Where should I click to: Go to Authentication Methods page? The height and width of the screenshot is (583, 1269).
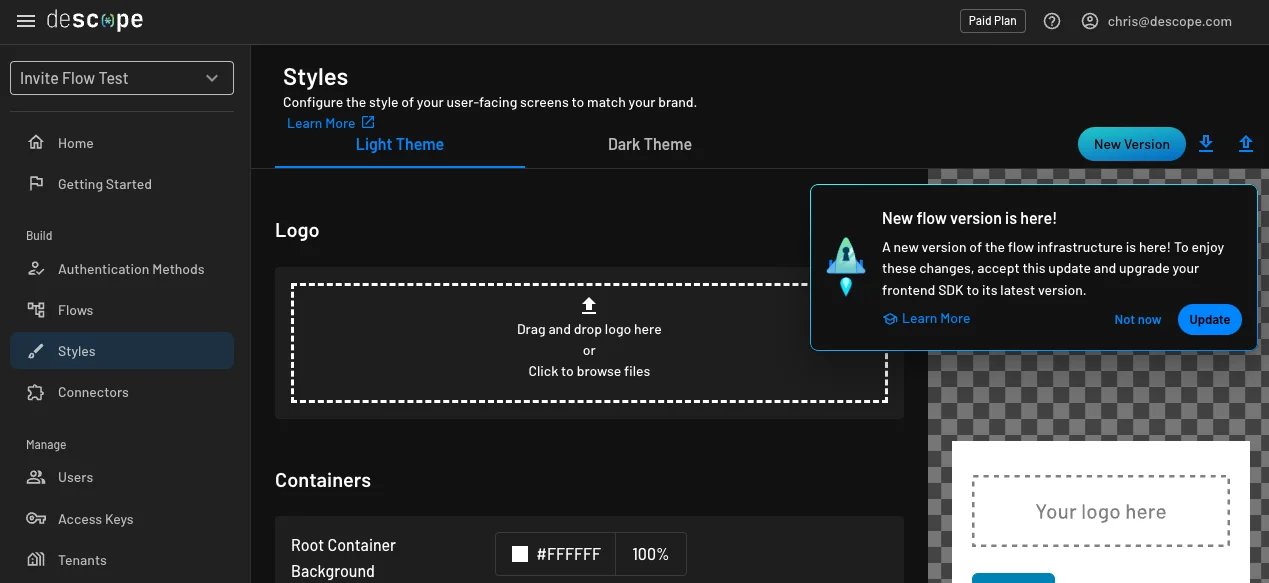(x=122, y=269)
